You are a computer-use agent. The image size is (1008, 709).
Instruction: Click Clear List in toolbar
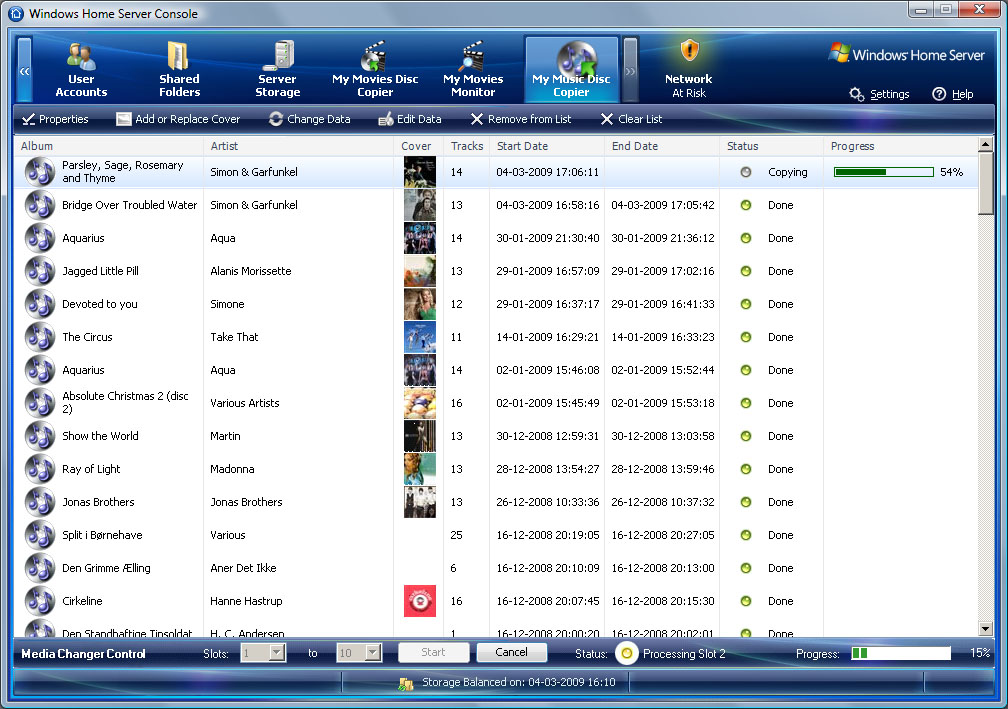point(631,119)
